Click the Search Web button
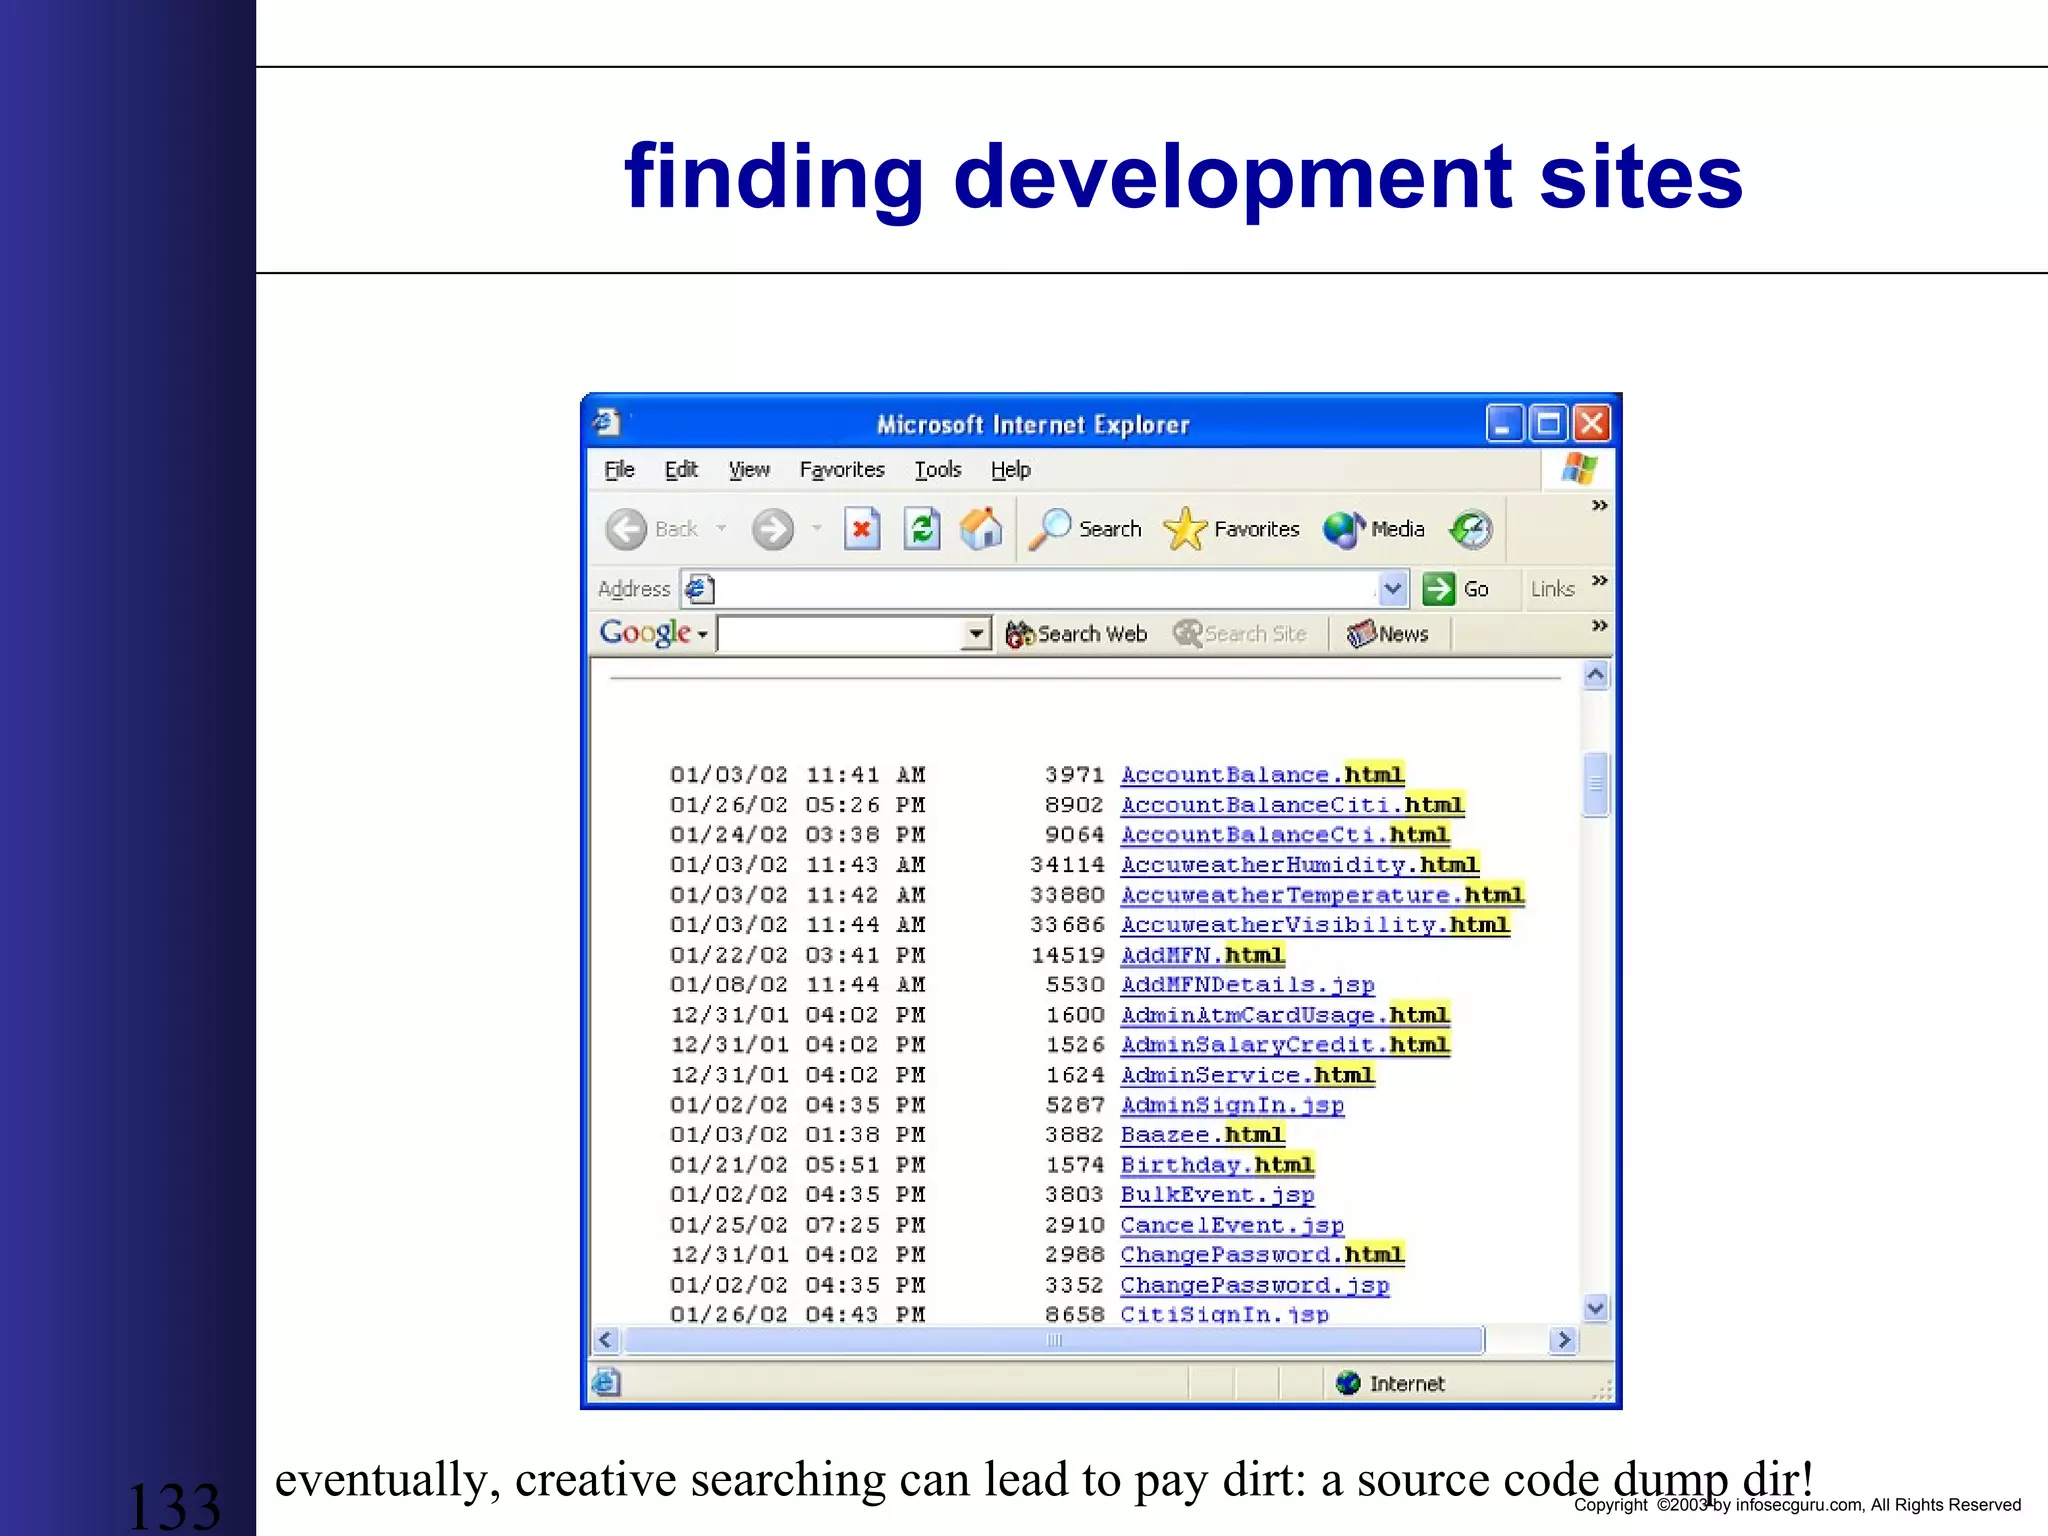 point(1076,634)
